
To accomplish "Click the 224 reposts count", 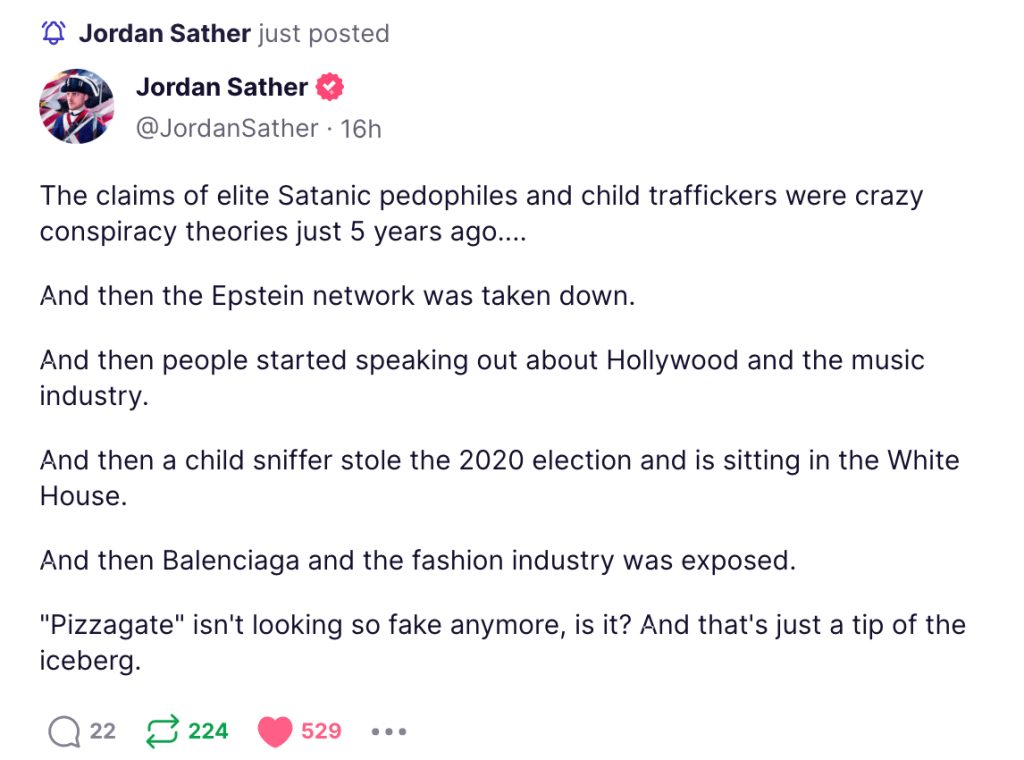I will click(208, 731).
